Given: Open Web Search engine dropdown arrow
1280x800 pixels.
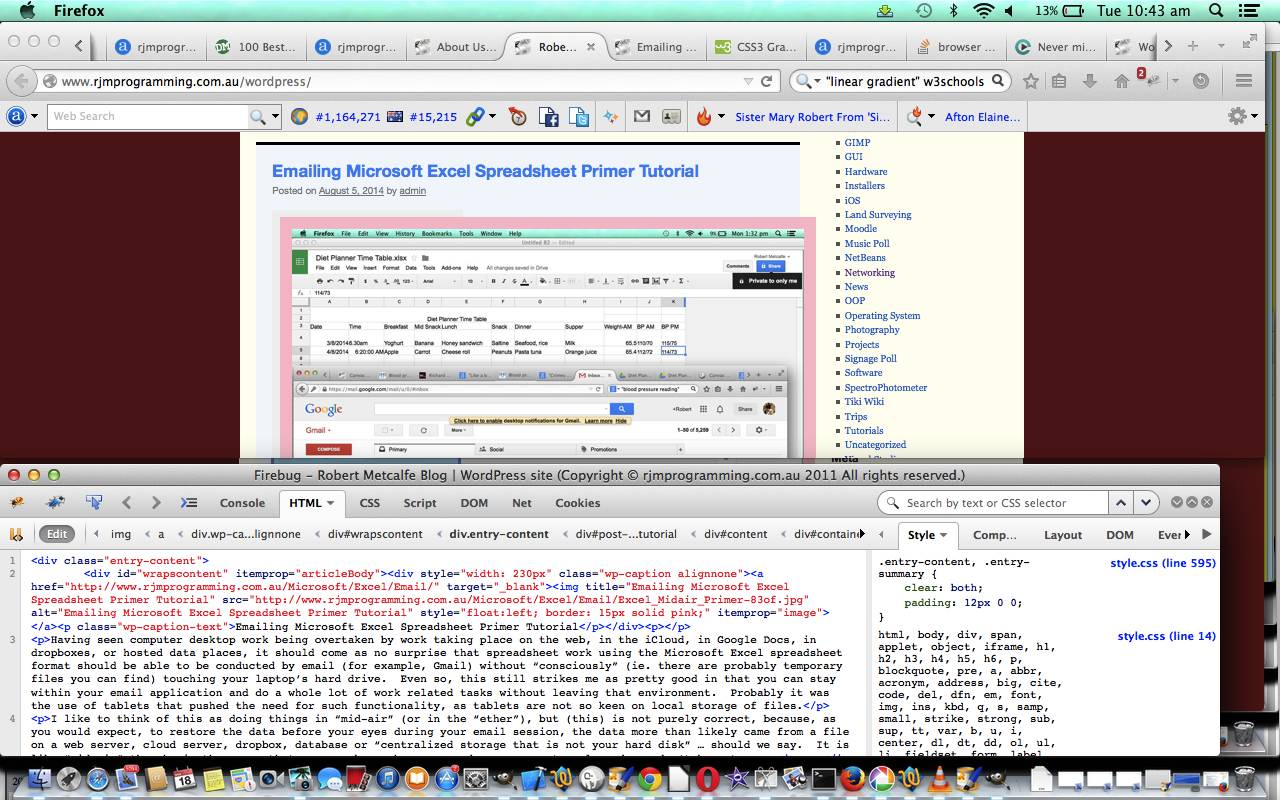Looking at the screenshot, I should pos(275,117).
